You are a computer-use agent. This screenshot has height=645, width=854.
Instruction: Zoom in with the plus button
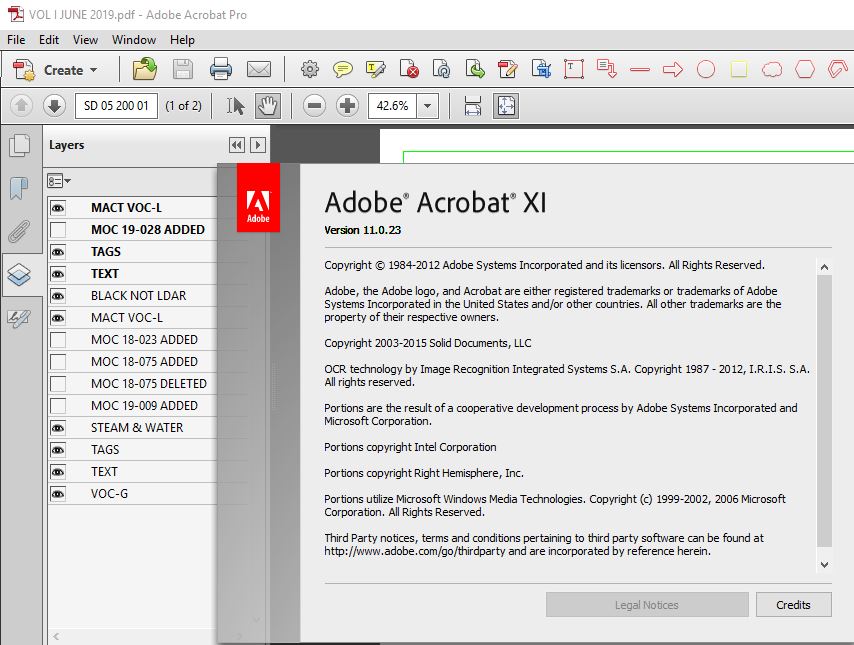(x=347, y=106)
